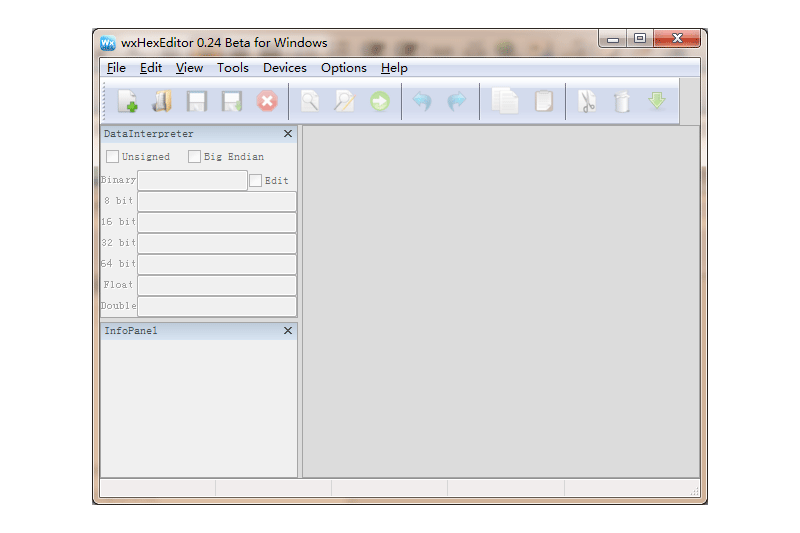Open the Help menu
Screen dimensions: 800x533
(x=394, y=68)
